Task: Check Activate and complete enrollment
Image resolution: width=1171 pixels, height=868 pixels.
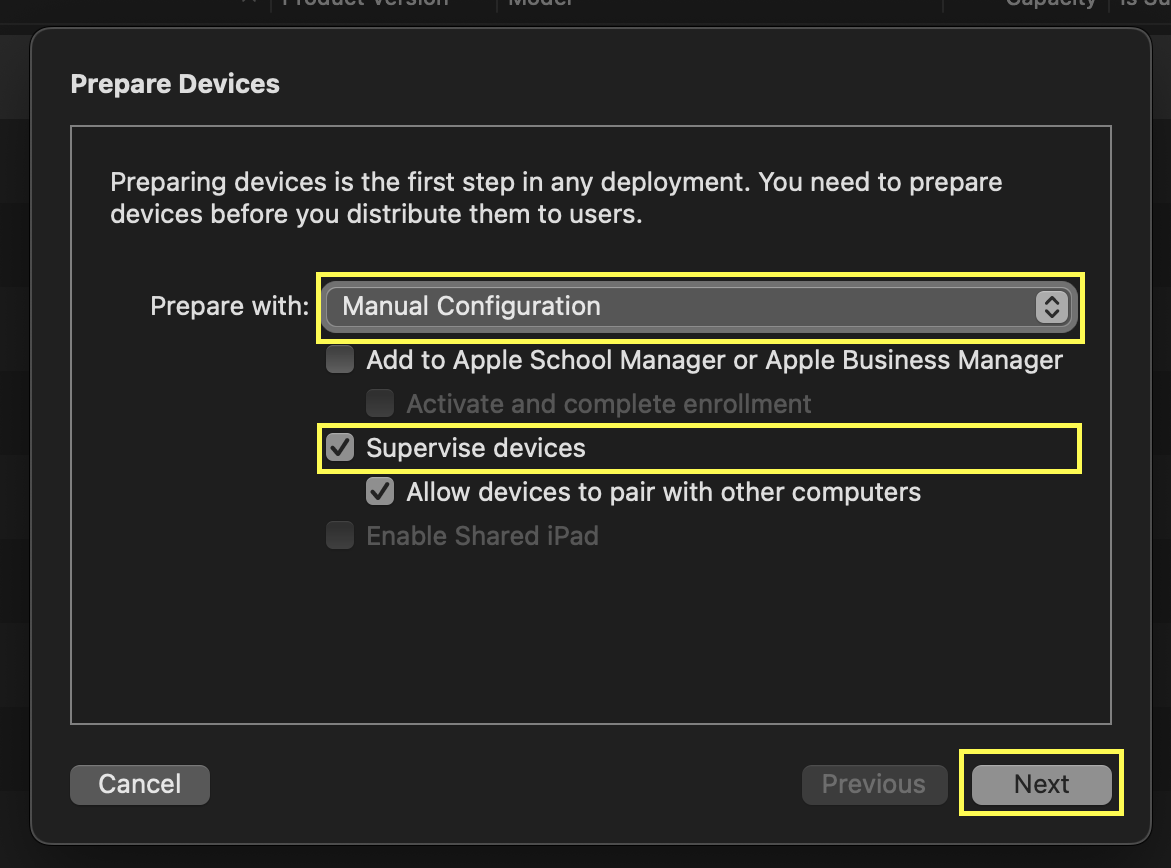Action: click(379, 403)
